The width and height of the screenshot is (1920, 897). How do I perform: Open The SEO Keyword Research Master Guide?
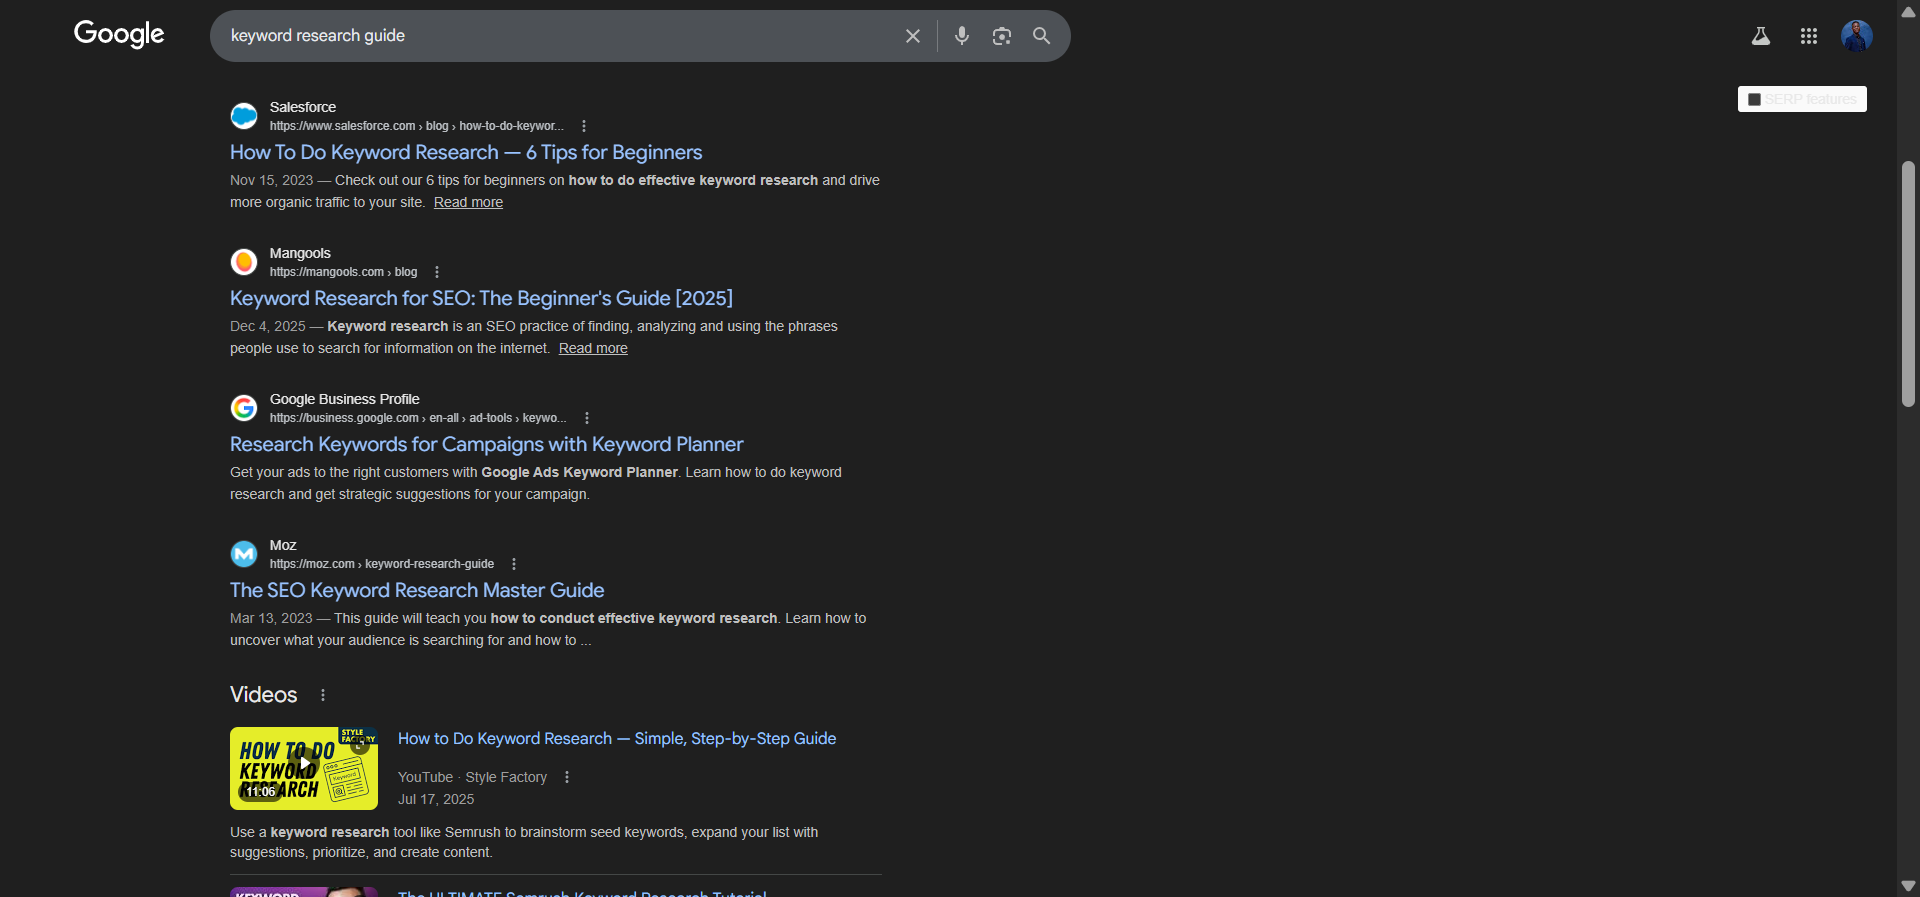click(417, 590)
